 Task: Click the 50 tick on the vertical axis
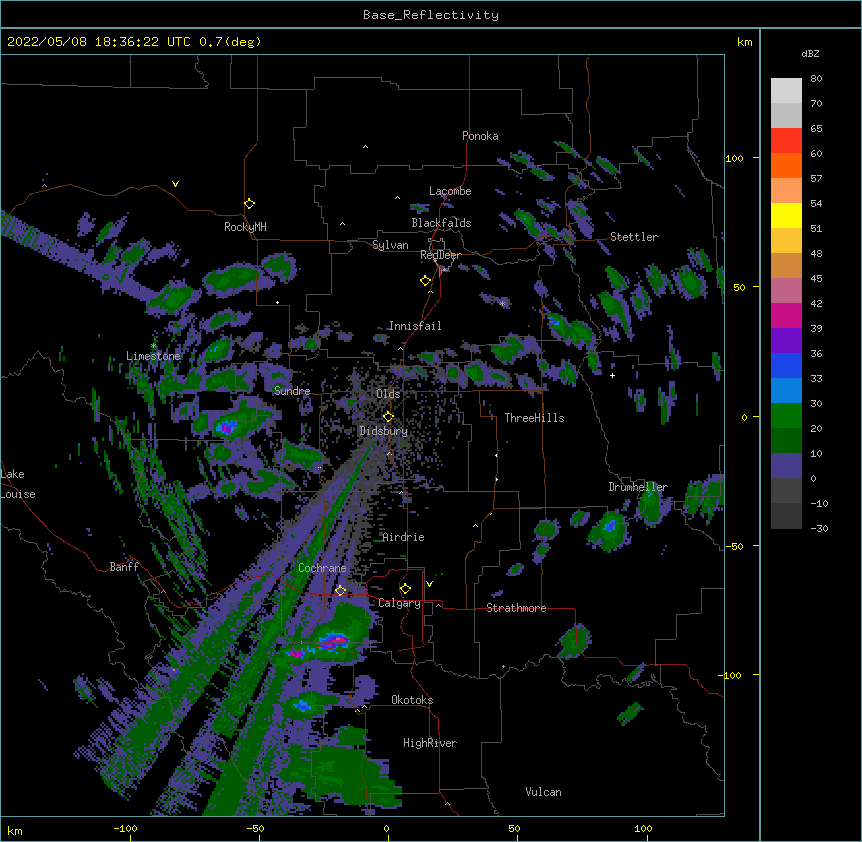(739, 287)
